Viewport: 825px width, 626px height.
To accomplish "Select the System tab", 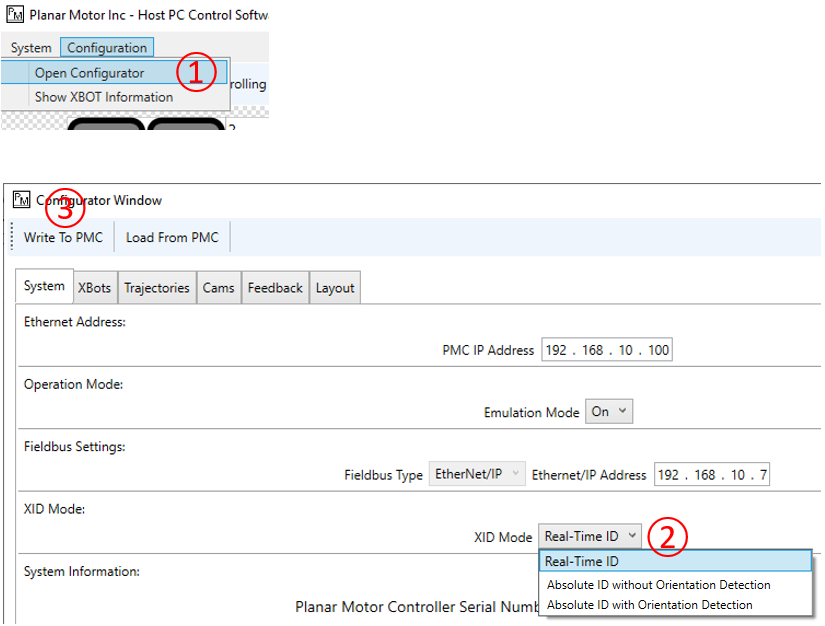I will (44, 286).
